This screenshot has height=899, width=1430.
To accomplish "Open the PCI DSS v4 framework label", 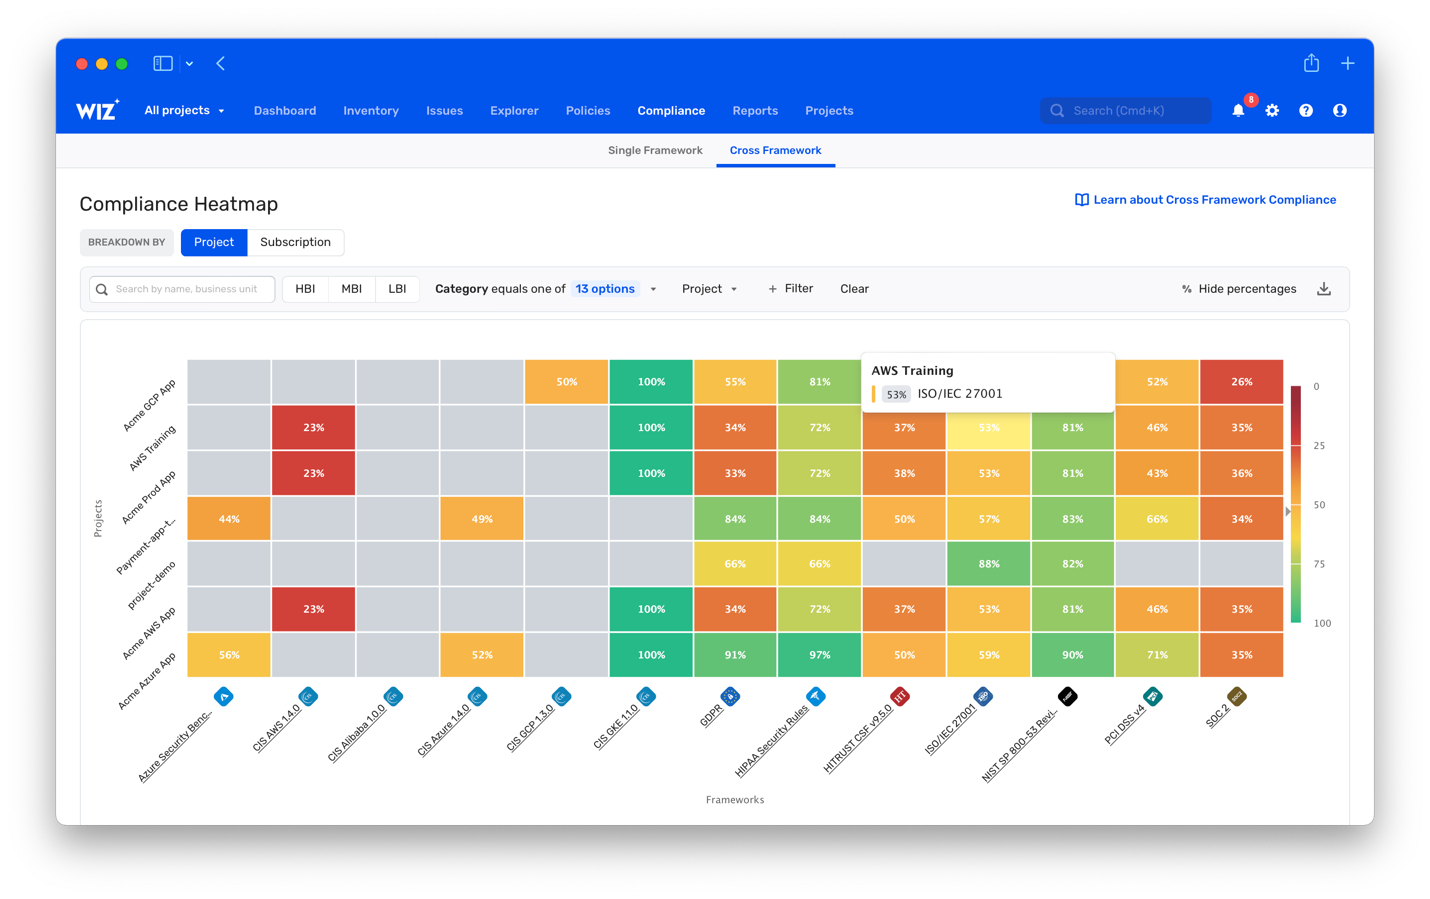I will [x=1126, y=724].
